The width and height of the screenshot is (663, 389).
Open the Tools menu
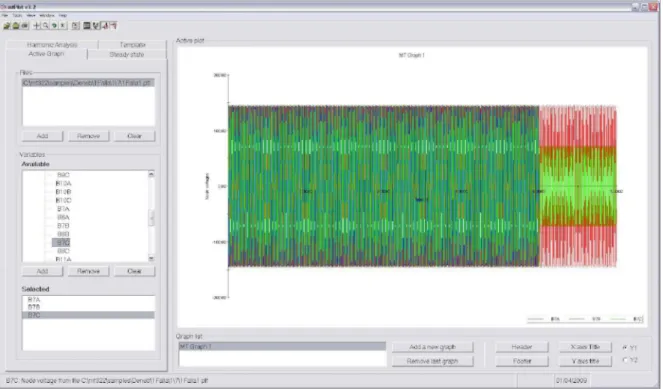point(17,15)
